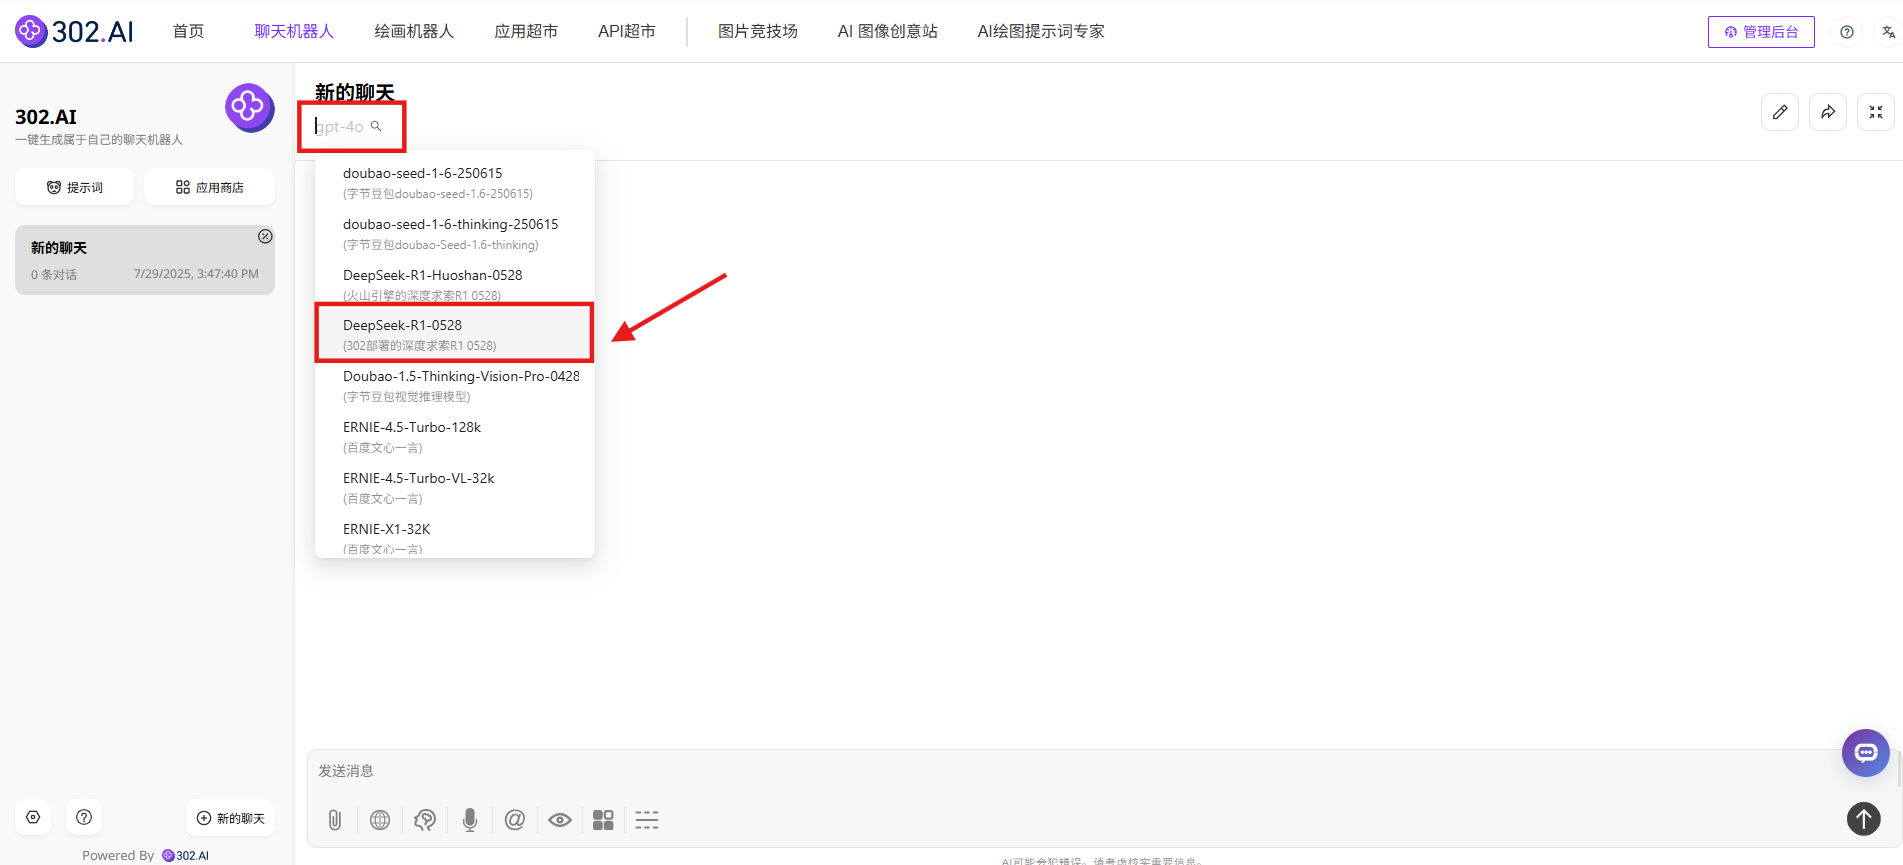Viewport: 1903px width, 865px height.
Task: Open the API超市 tab
Action: coord(627,31)
